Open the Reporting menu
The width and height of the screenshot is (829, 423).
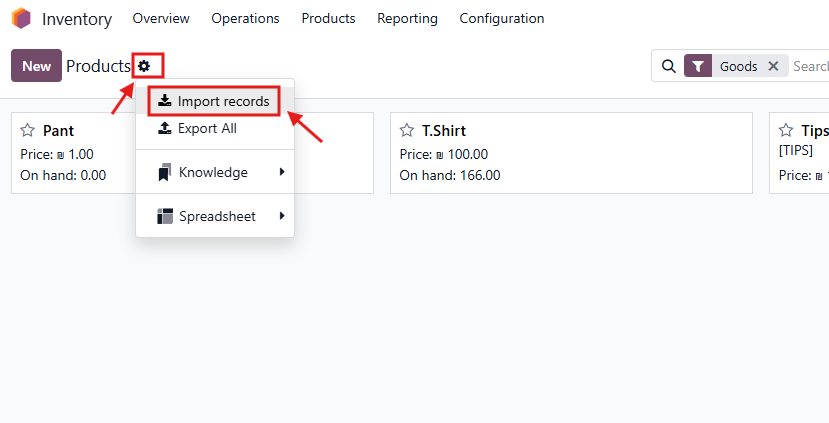pyautogui.click(x=407, y=18)
